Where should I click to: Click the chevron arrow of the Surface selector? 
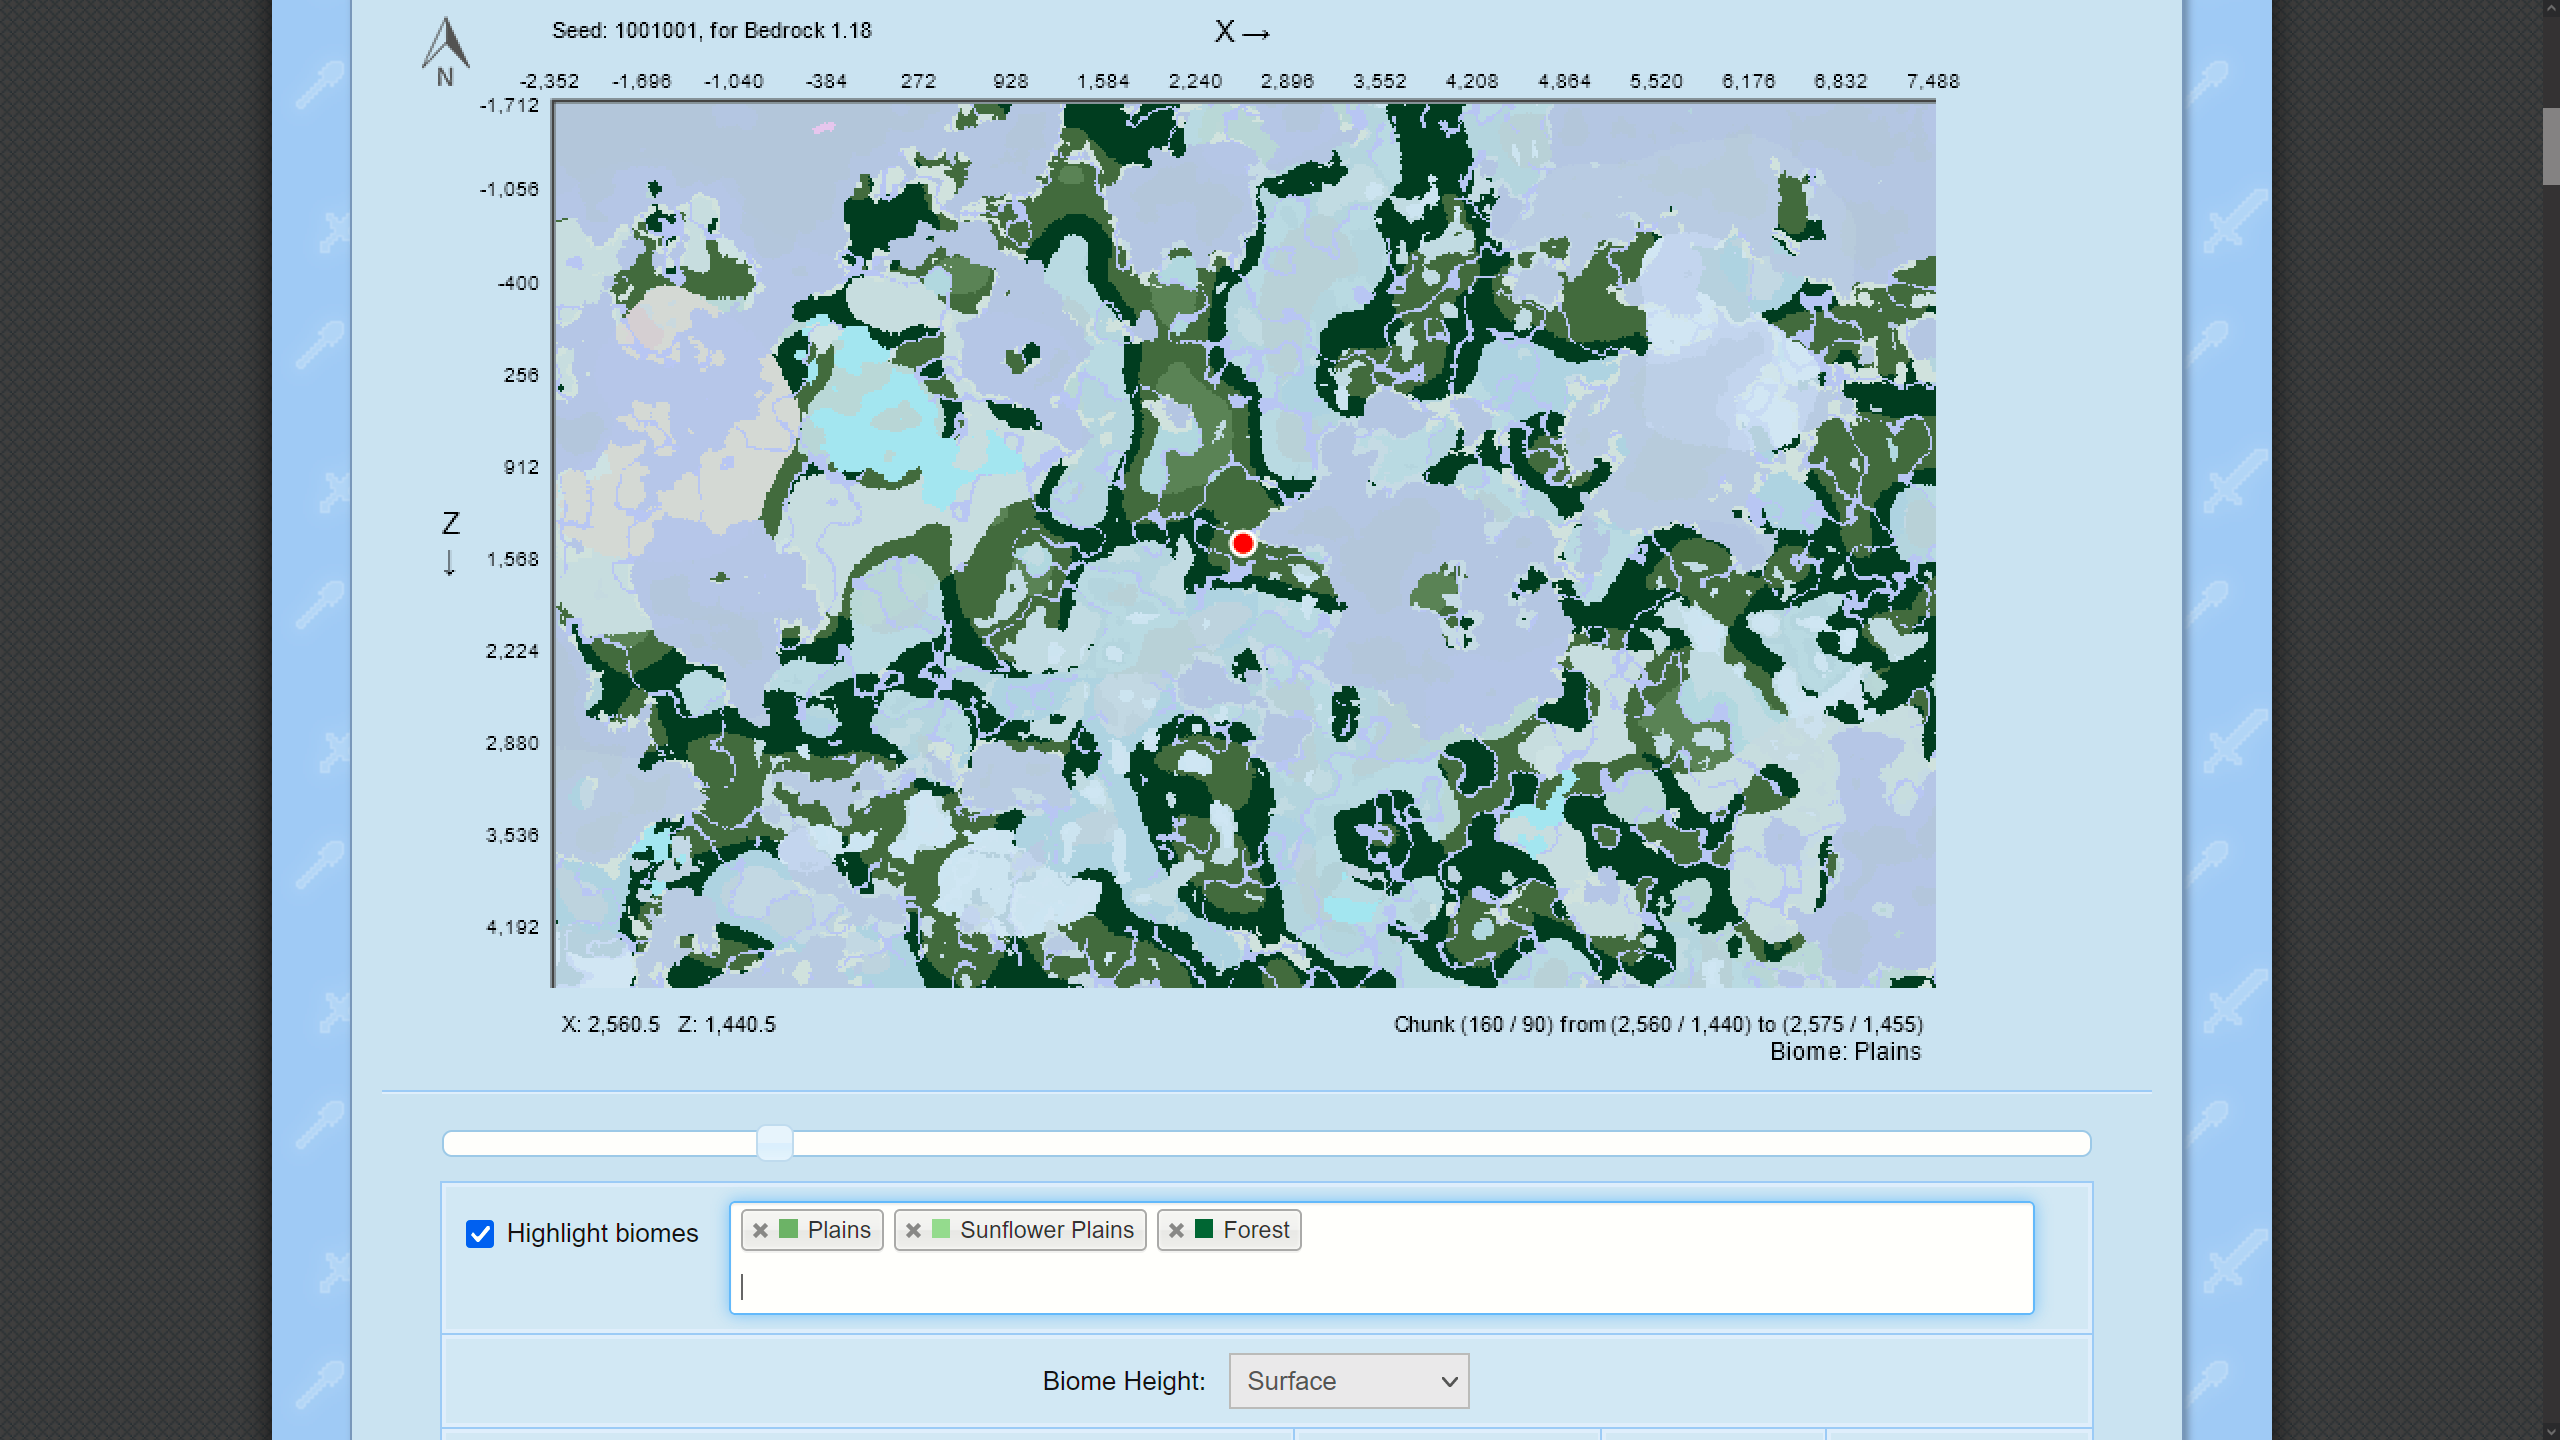pyautogui.click(x=1449, y=1381)
